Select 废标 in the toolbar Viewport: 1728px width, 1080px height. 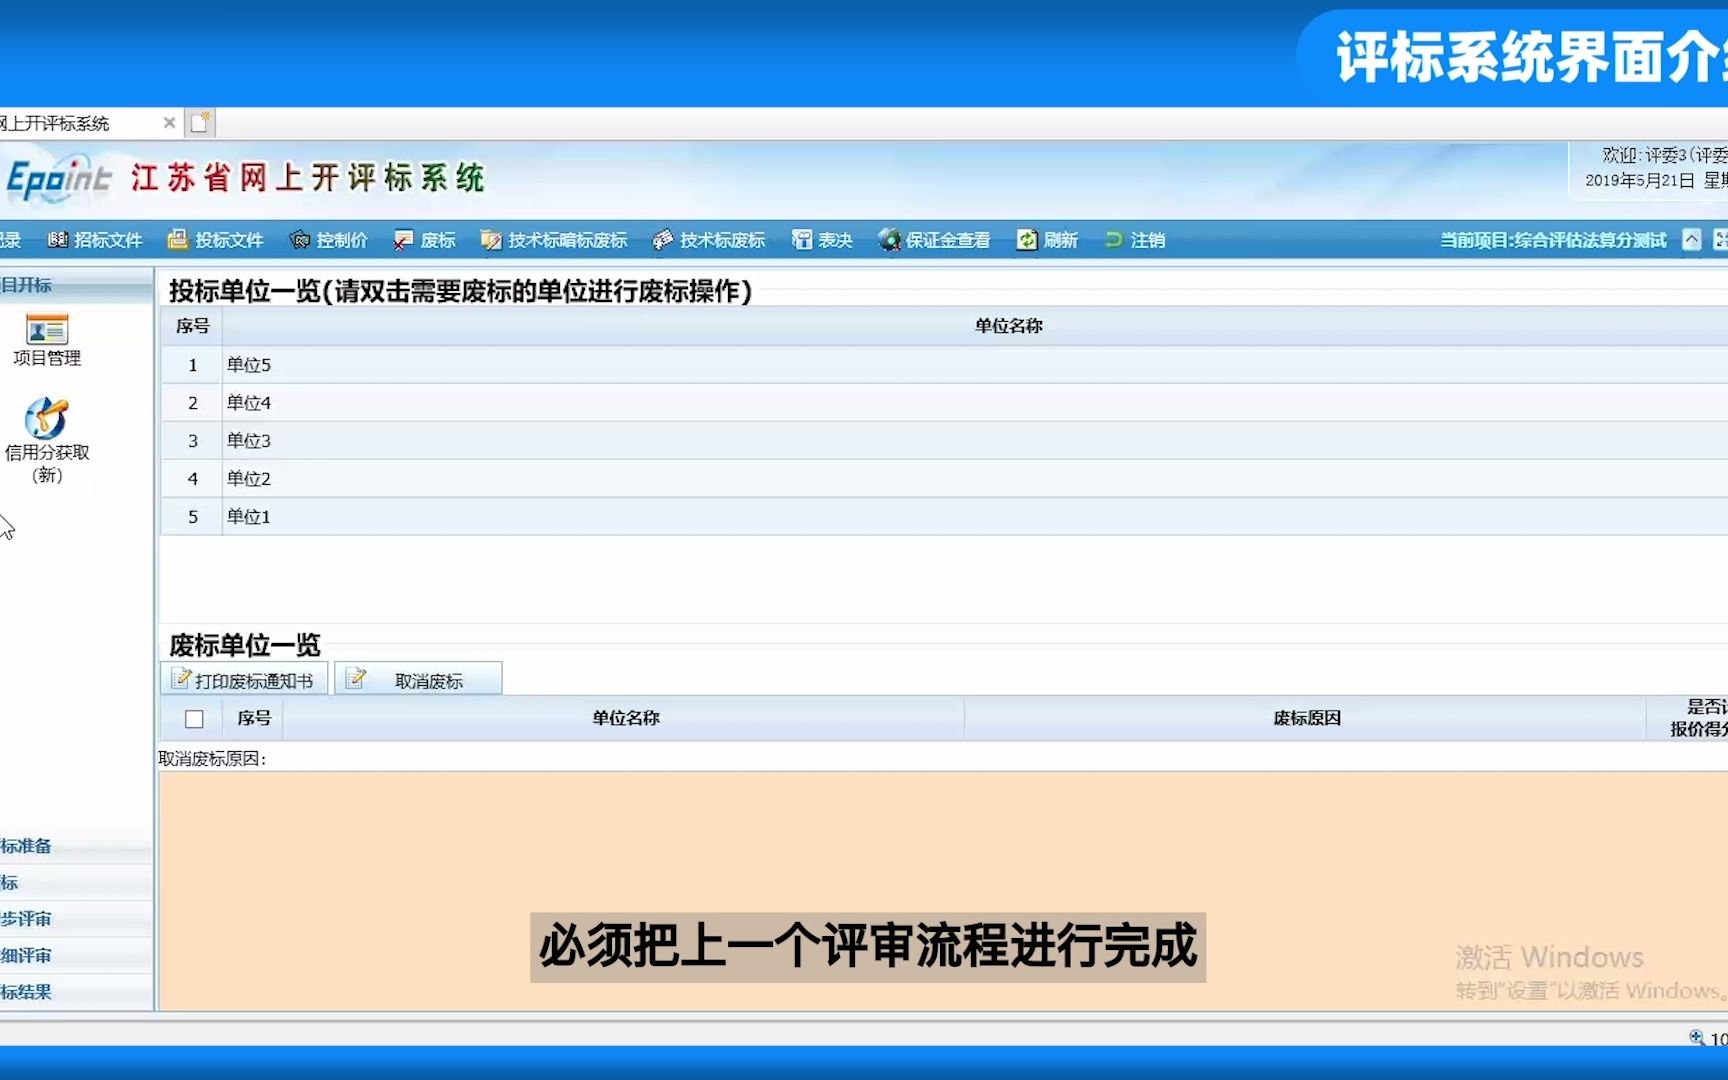click(x=425, y=240)
